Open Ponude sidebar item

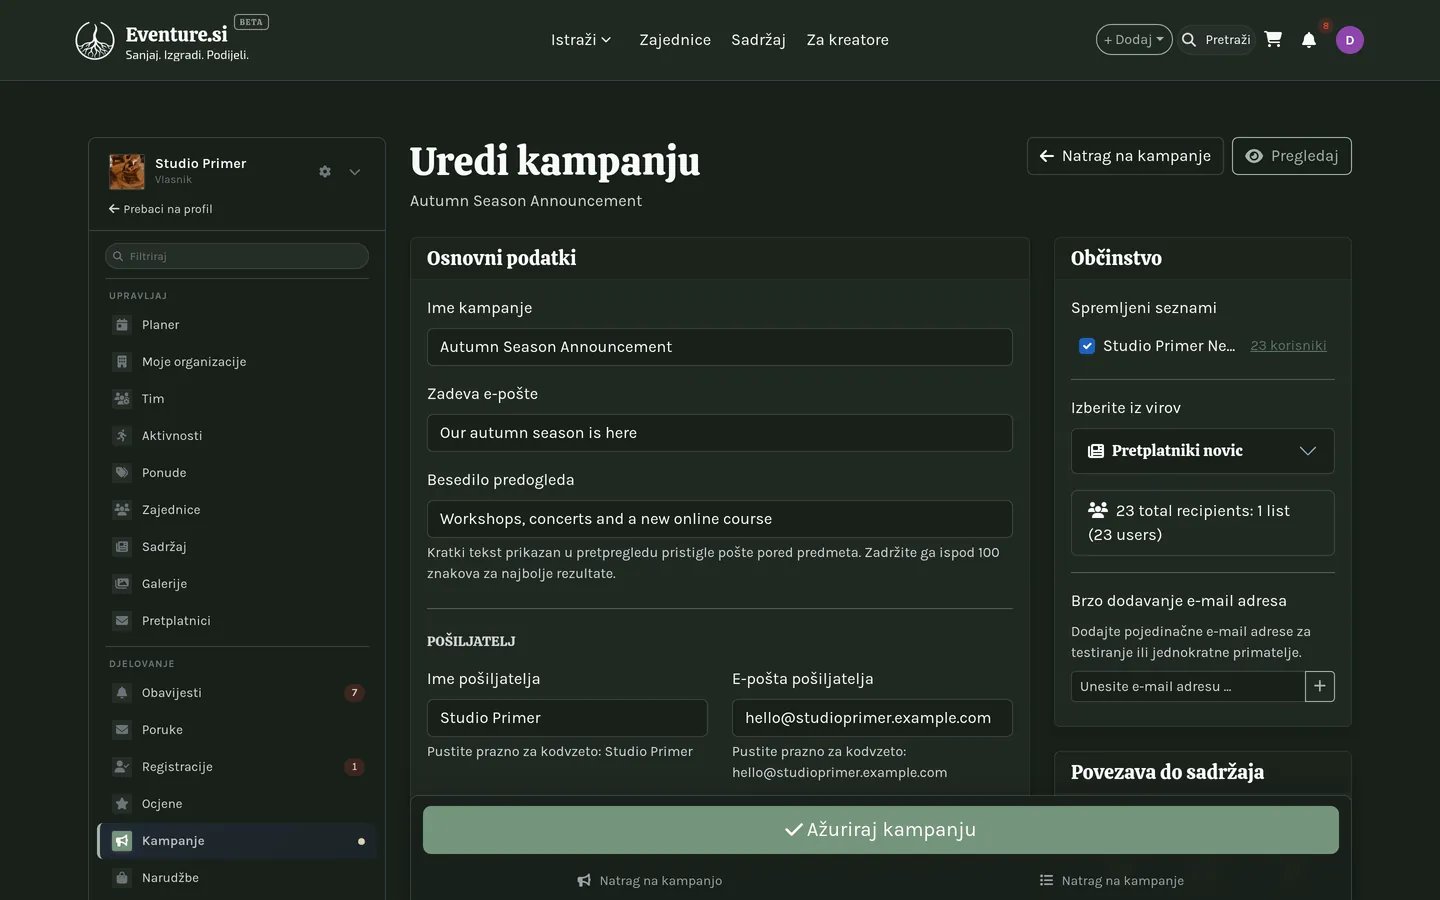coord(236,473)
